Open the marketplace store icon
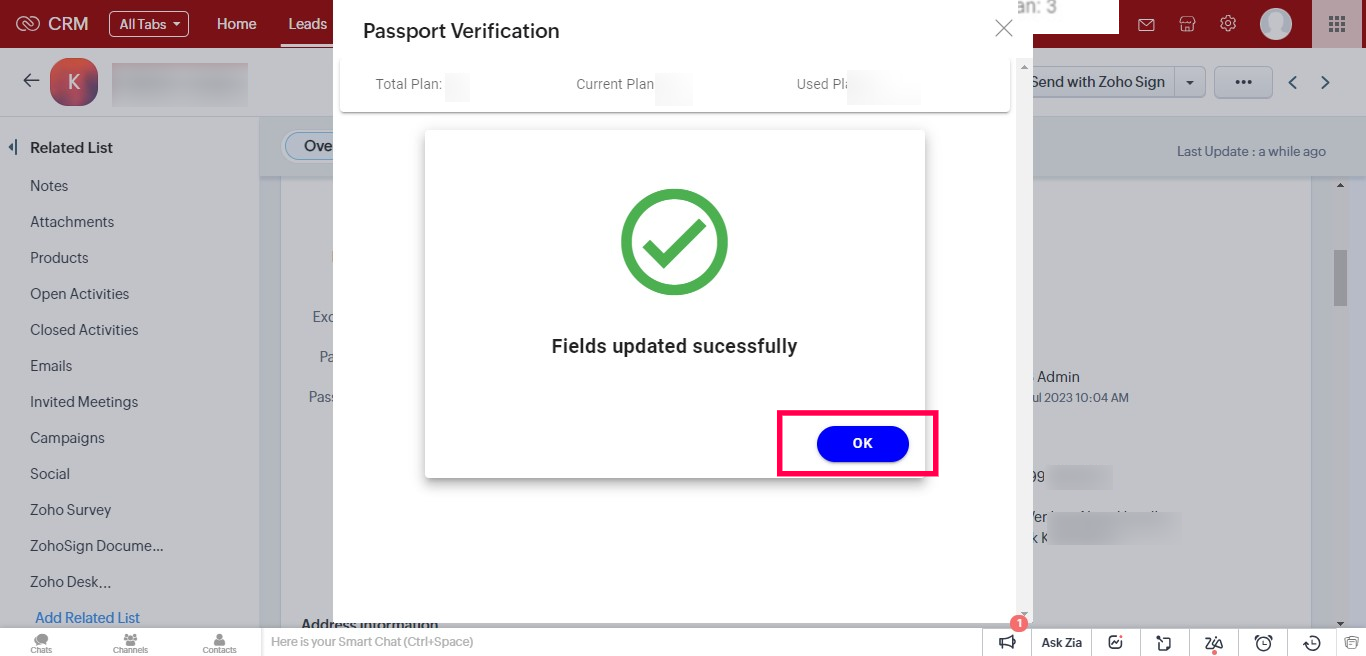This screenshot has width=1366, height=656. coord(1187,24)
